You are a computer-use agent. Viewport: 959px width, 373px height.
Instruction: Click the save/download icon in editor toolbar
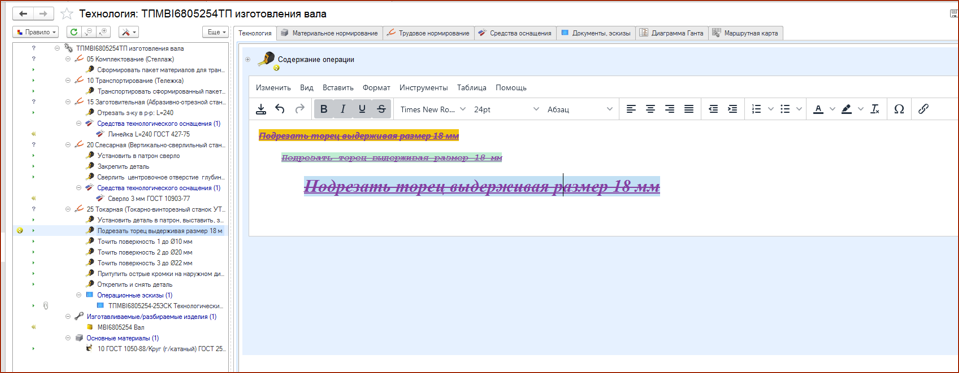tap(261, 109)
